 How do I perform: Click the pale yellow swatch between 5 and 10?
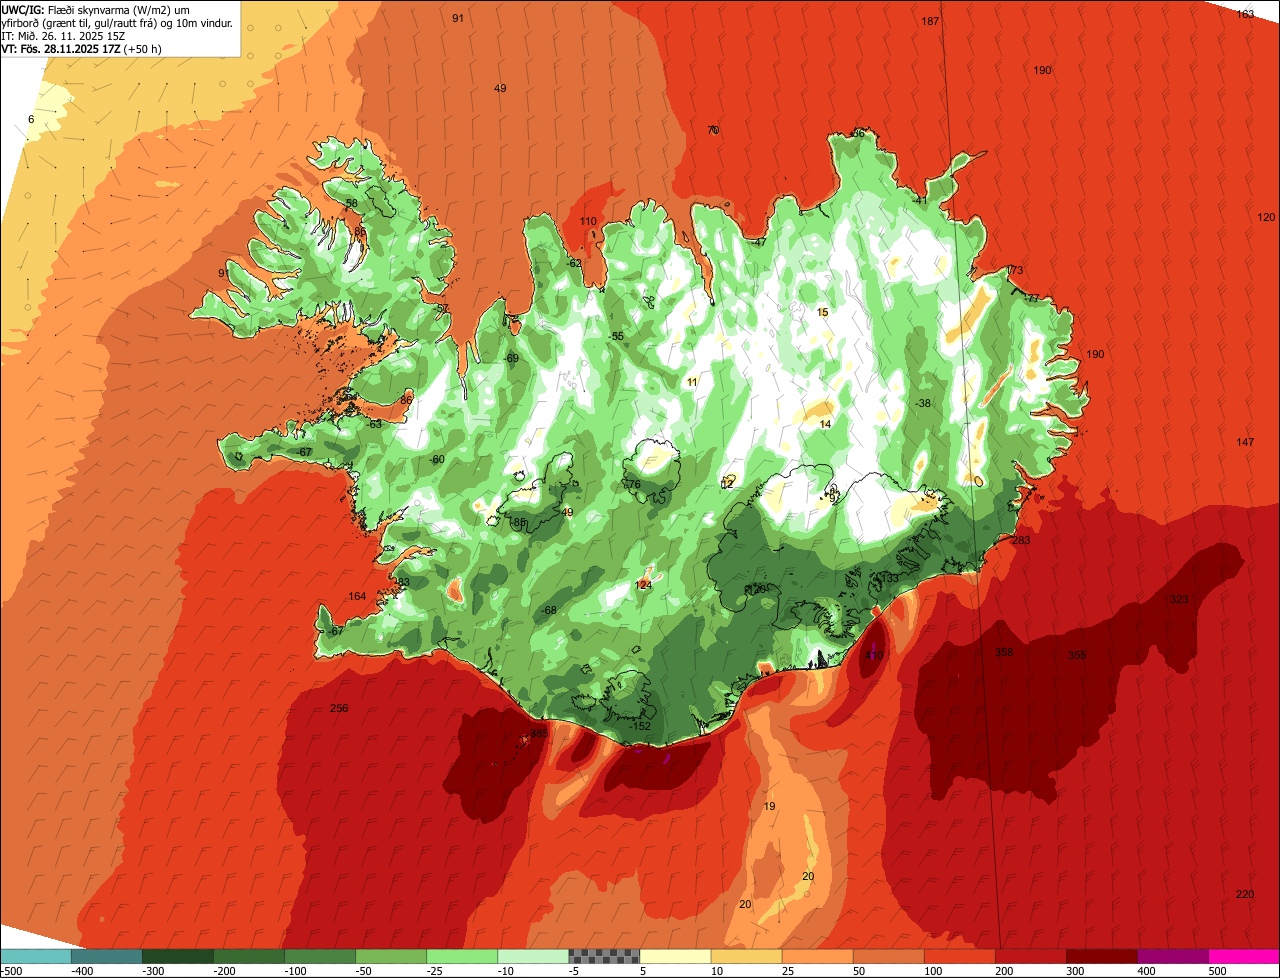click(675, 956)
